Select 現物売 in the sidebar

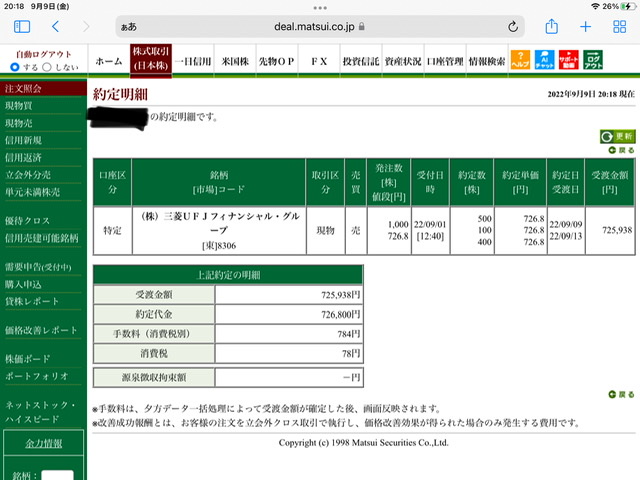pyautogui.click(x=19, y=123)
